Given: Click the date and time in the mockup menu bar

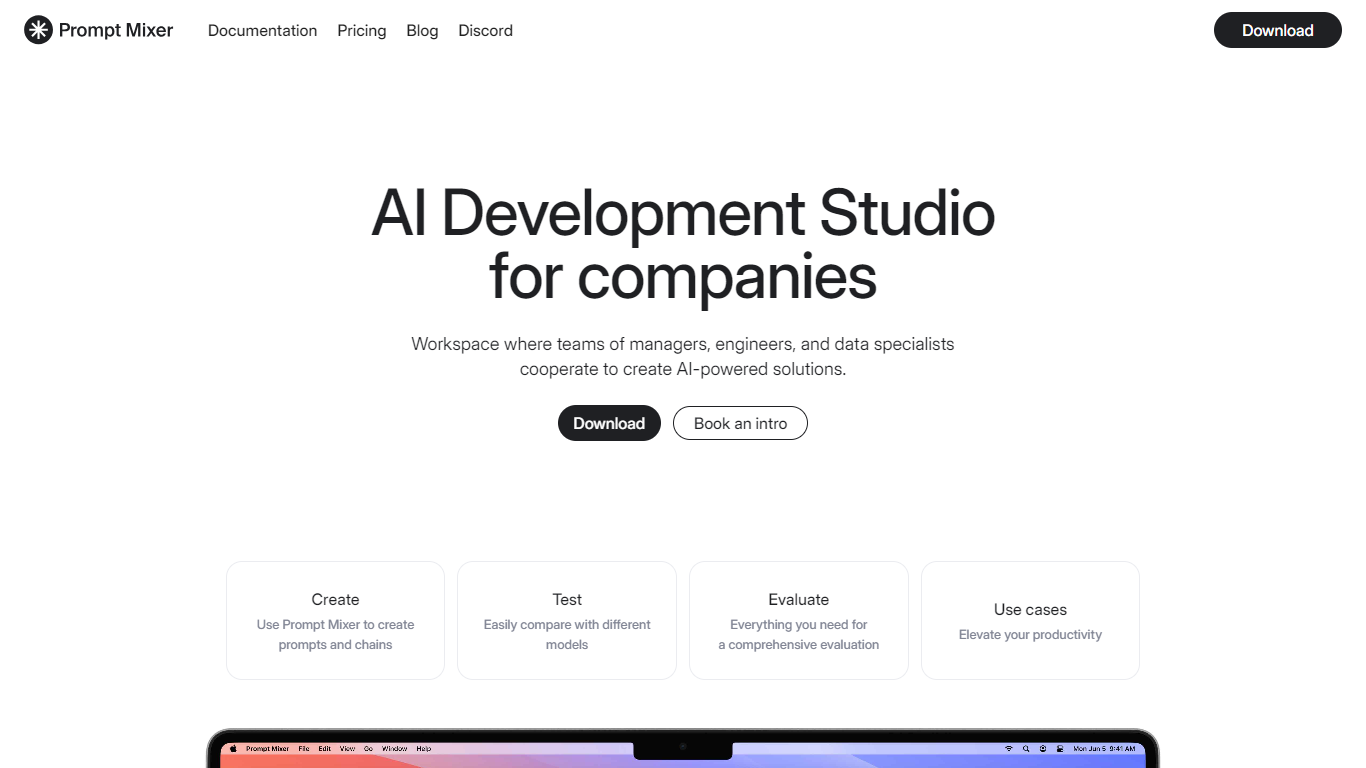Looking at the screenshot, I should (1104, 748).
